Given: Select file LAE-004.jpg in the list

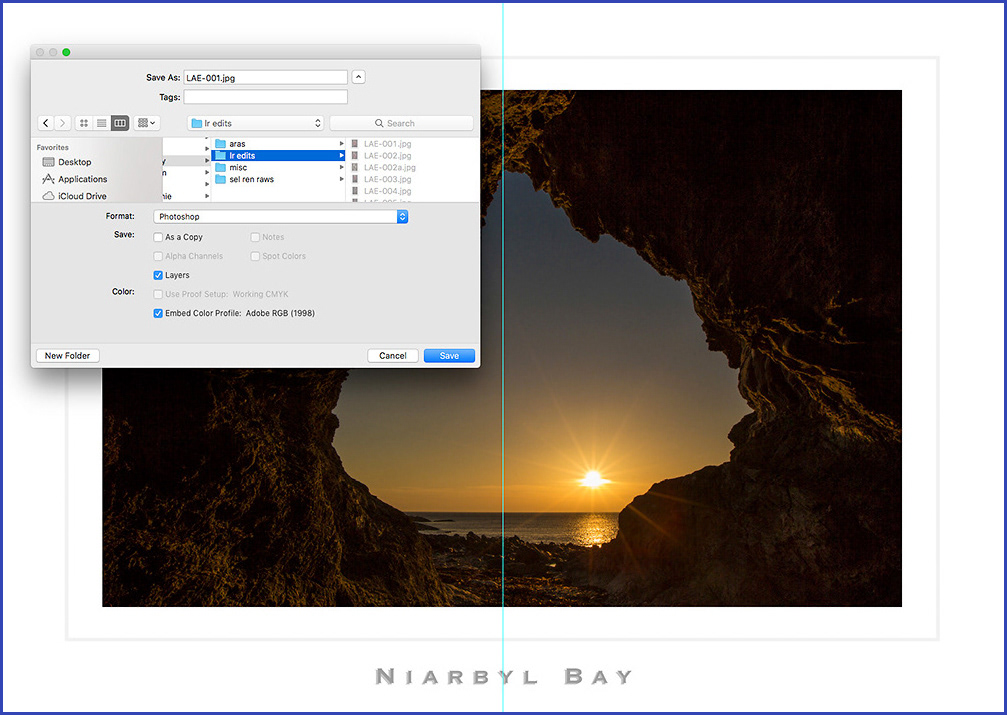Looking at the screenshot, I should [387, 191].
